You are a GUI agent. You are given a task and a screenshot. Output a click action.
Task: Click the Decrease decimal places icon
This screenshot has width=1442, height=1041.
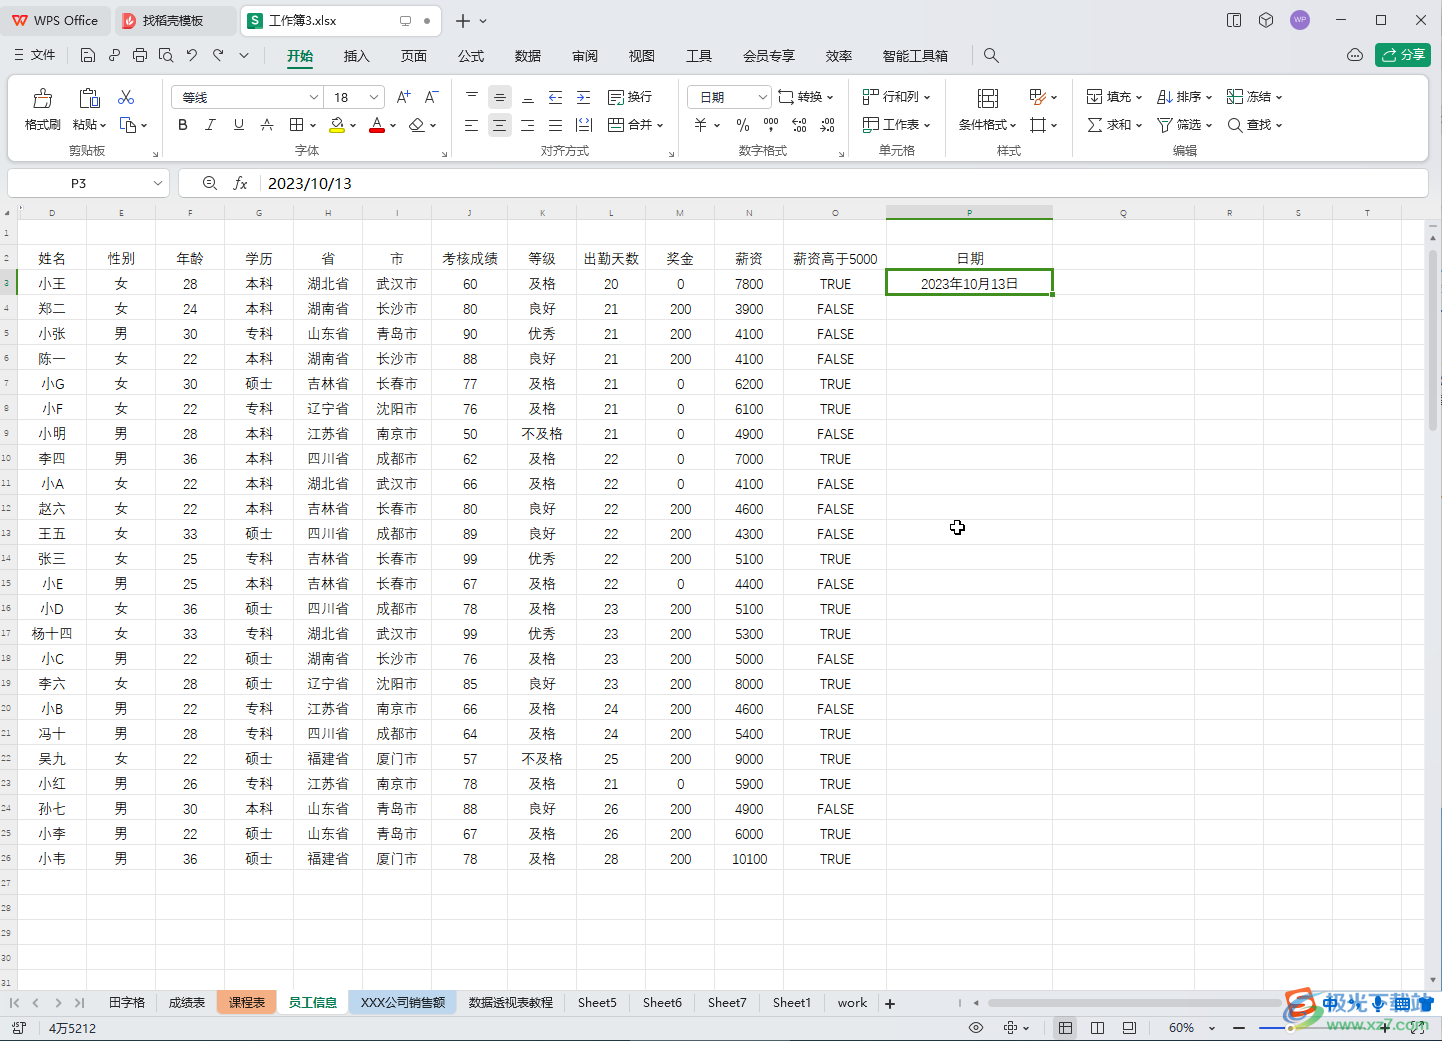pyautogui.click(x=828, y=125)
